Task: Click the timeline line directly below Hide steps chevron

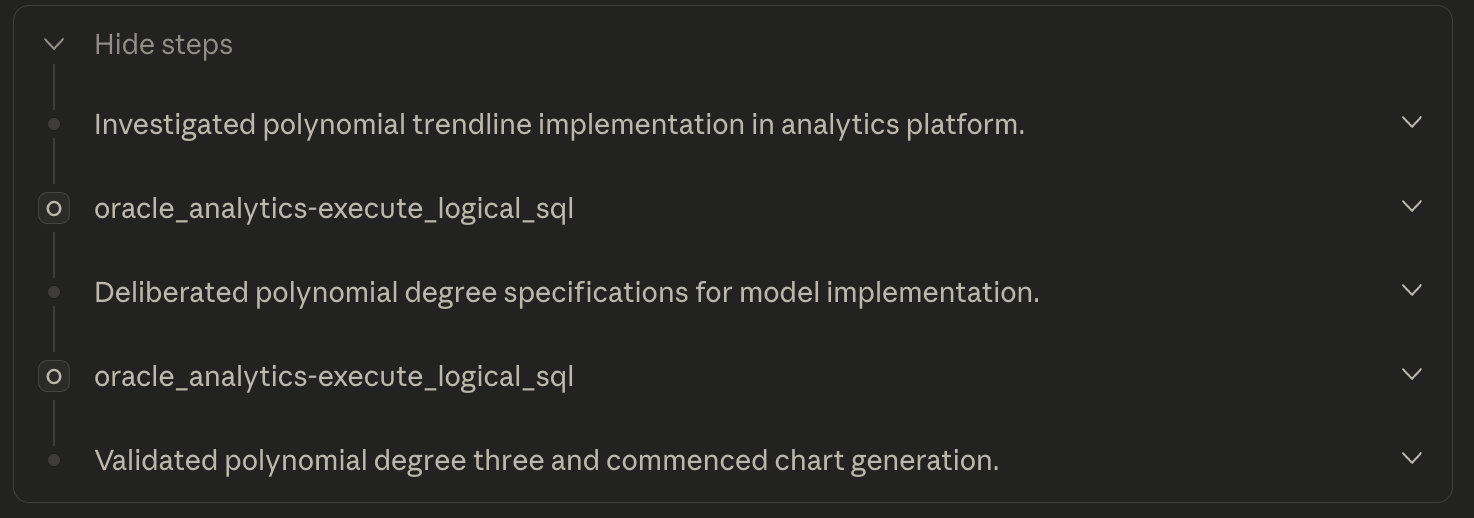Action: pyautogui.click(x=54, y=86)
